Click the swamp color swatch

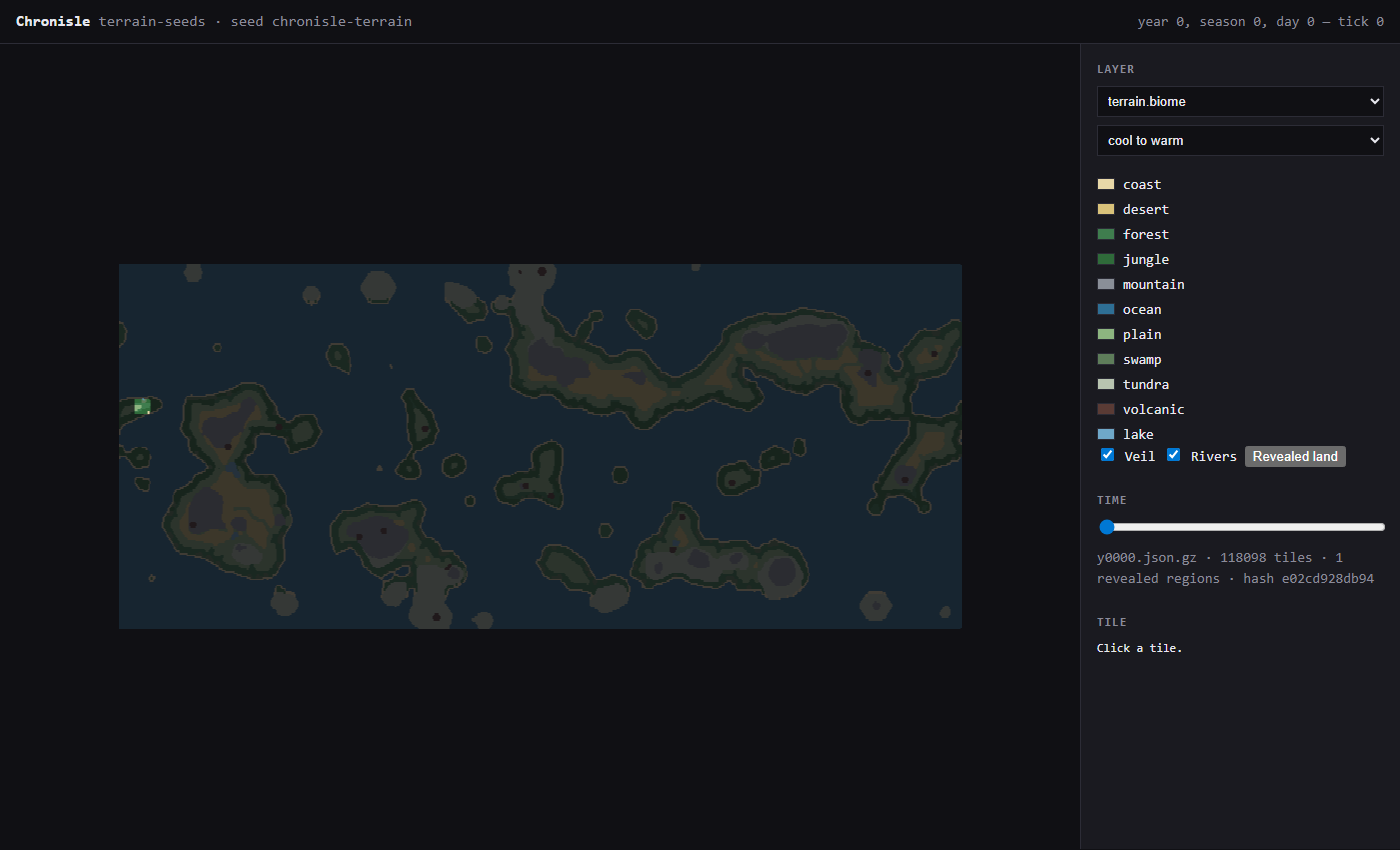point(1106,359)
